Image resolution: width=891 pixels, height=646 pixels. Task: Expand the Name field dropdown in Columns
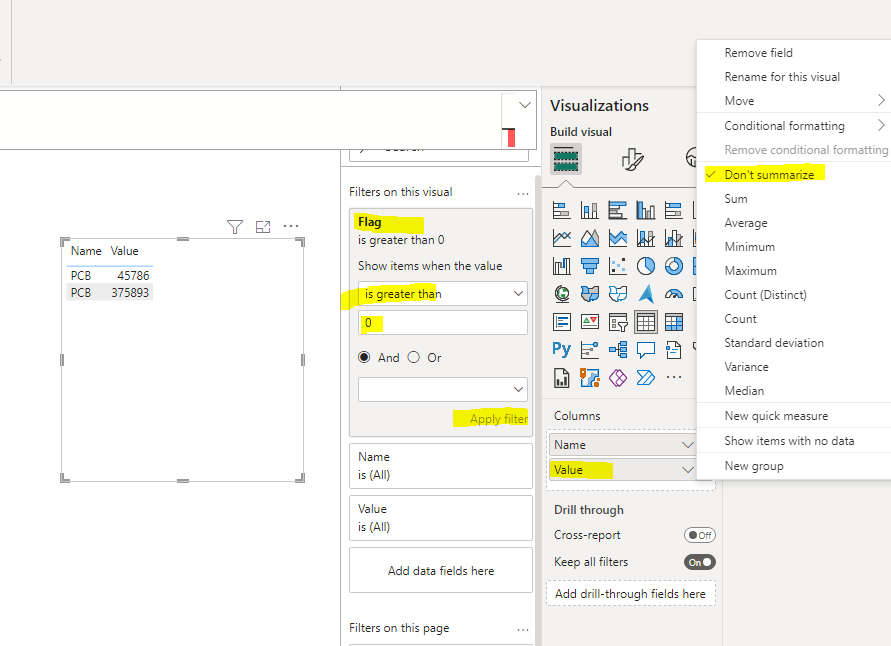click(687, 445)
